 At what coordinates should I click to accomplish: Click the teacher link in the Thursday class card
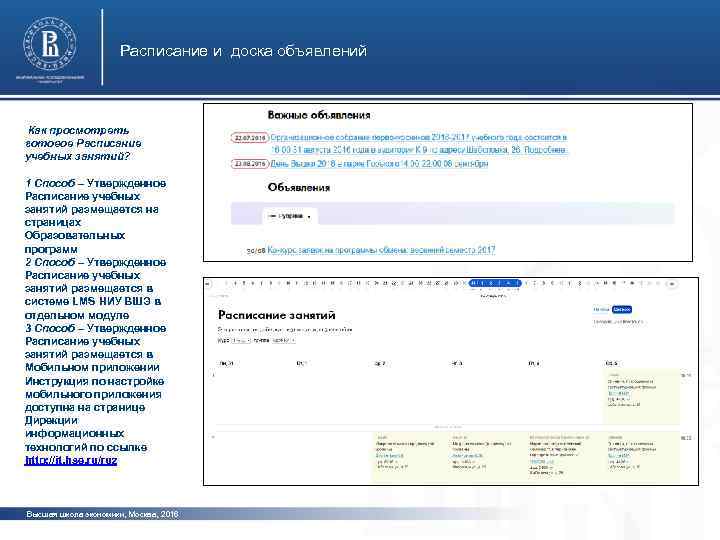(467, 456)
